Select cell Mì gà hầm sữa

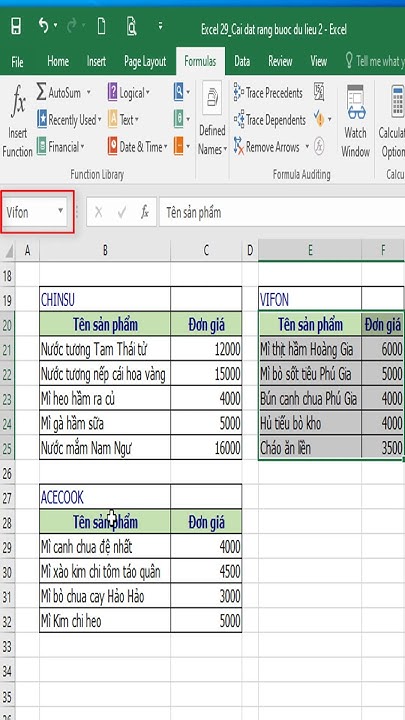pos(105,423)
